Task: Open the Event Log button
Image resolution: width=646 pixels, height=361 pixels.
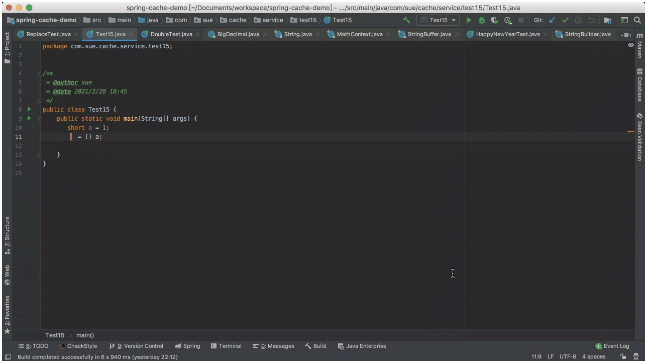Action: tap(612, 346)
